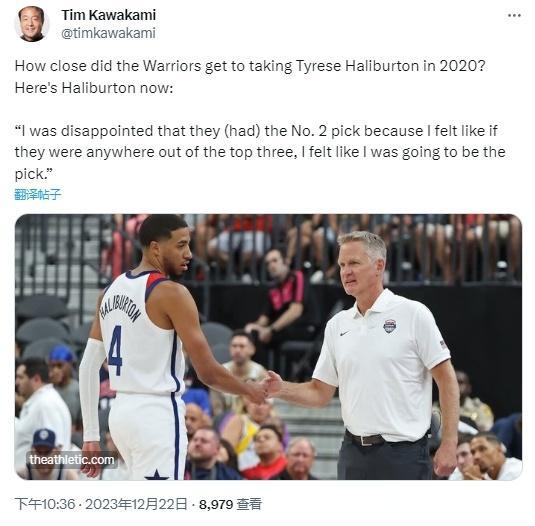Screen dimensions: 535x526
Task: Visit the @timkawakami handle link
Action: click(x=109, y=33)
